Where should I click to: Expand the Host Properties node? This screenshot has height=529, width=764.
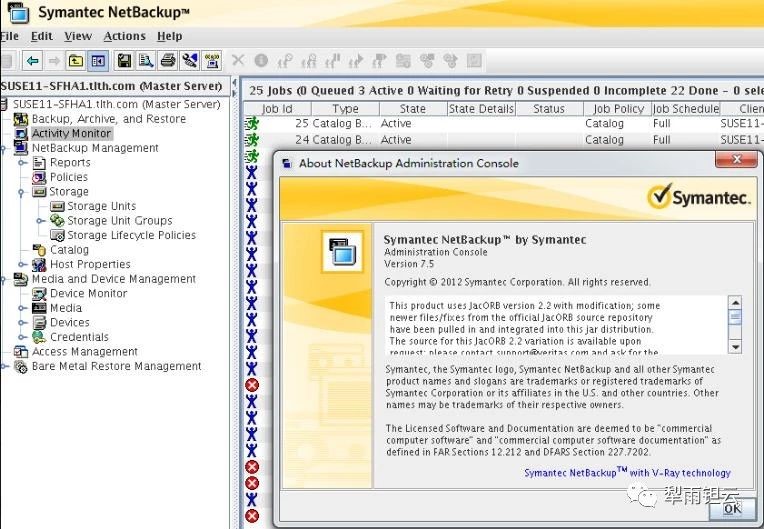(22, 264)
